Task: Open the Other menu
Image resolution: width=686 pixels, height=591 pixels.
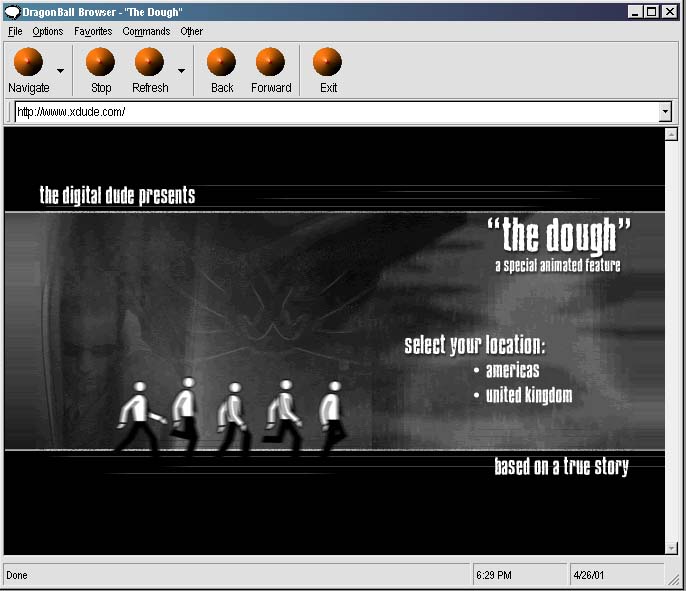Action: coord(191,31)
